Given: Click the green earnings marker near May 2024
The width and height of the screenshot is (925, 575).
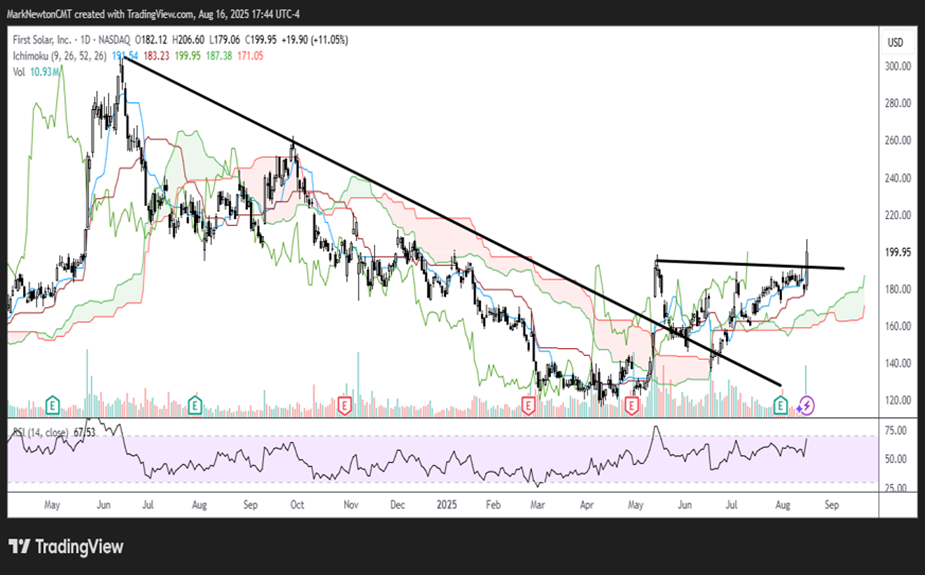Looking at the screenshot, I should click(51, 405).
